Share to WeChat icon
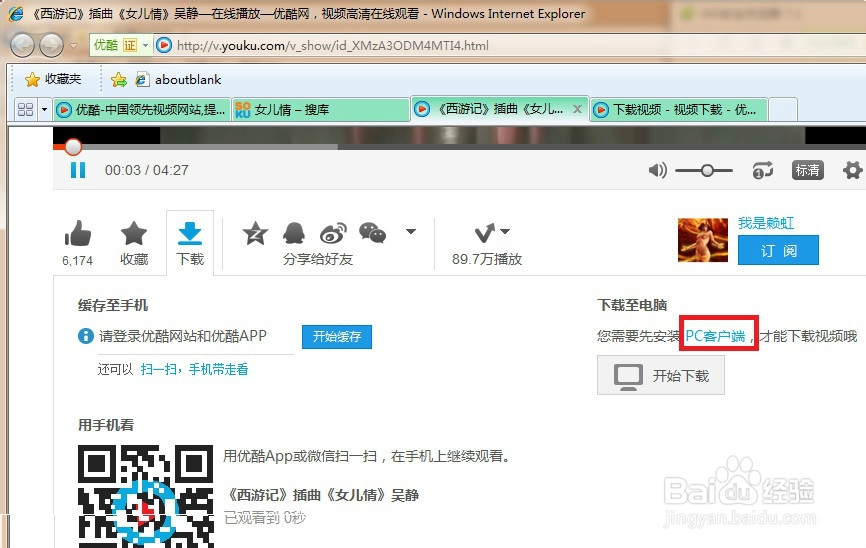 [x=373, y=233]
